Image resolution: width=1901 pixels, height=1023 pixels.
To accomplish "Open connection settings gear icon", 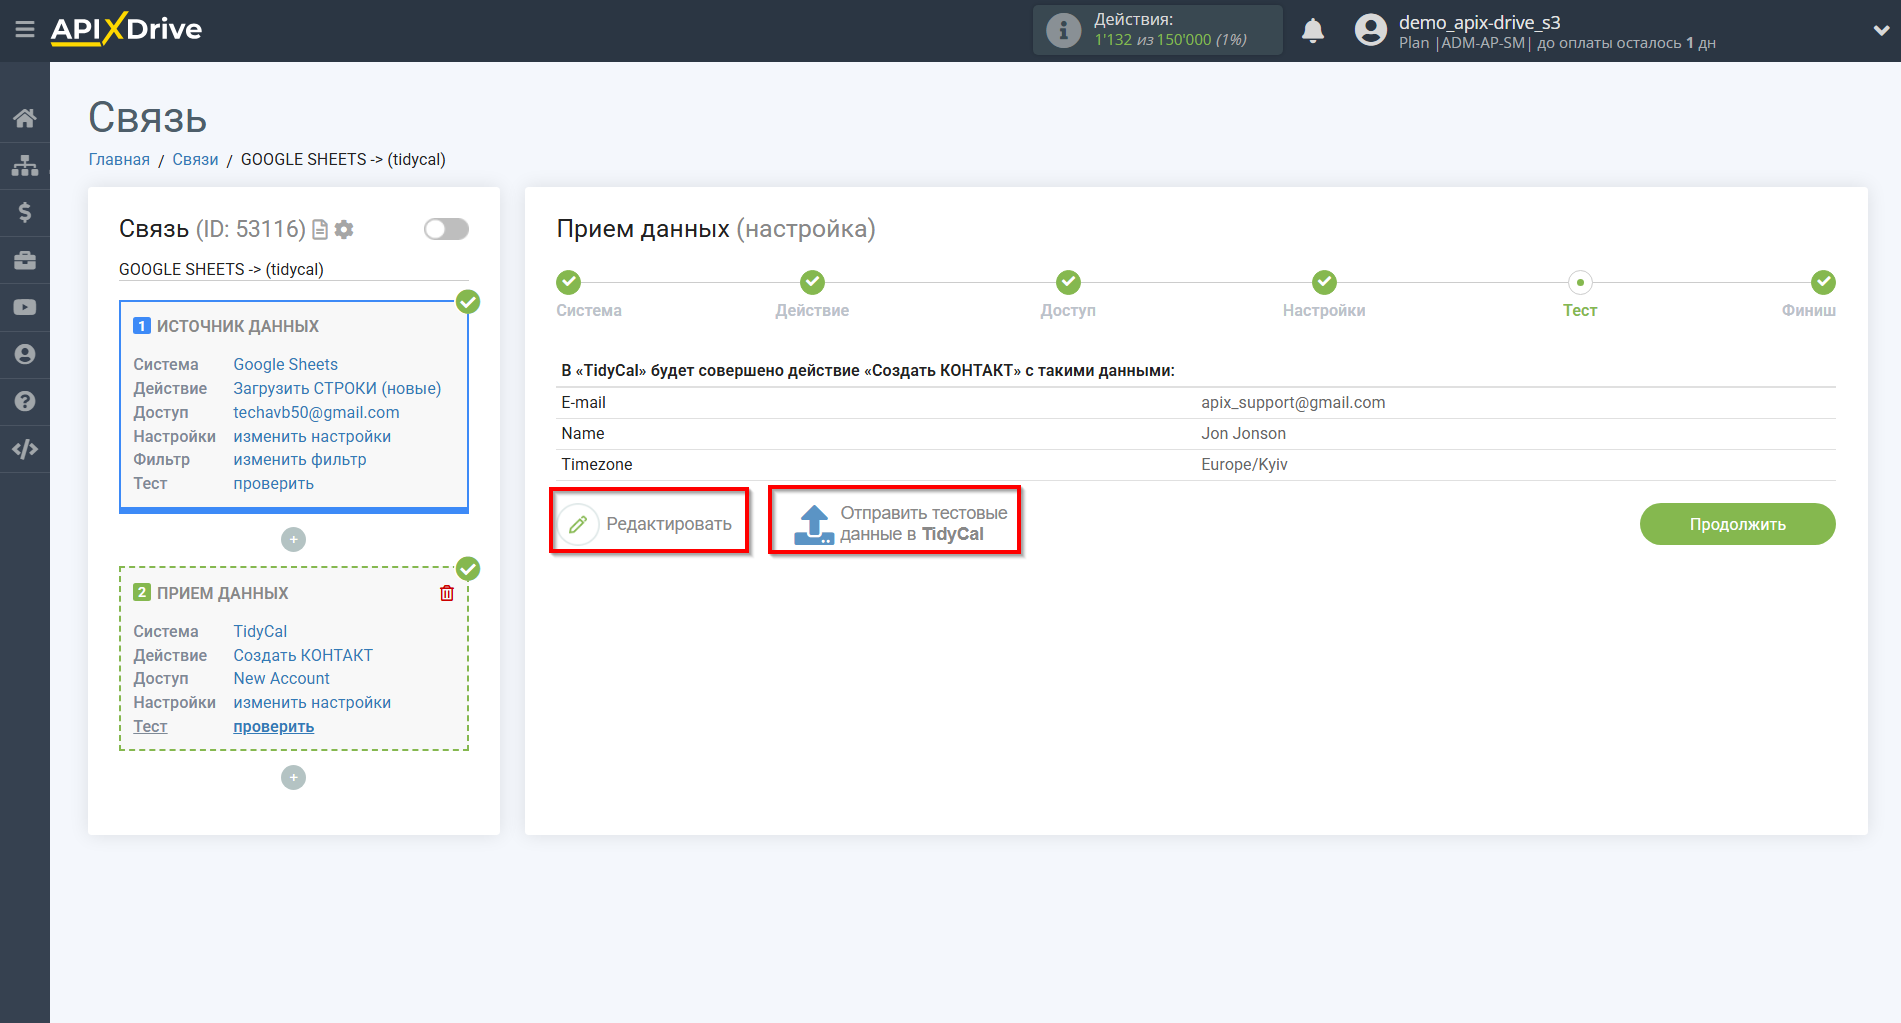I will (x=344, y=230).
